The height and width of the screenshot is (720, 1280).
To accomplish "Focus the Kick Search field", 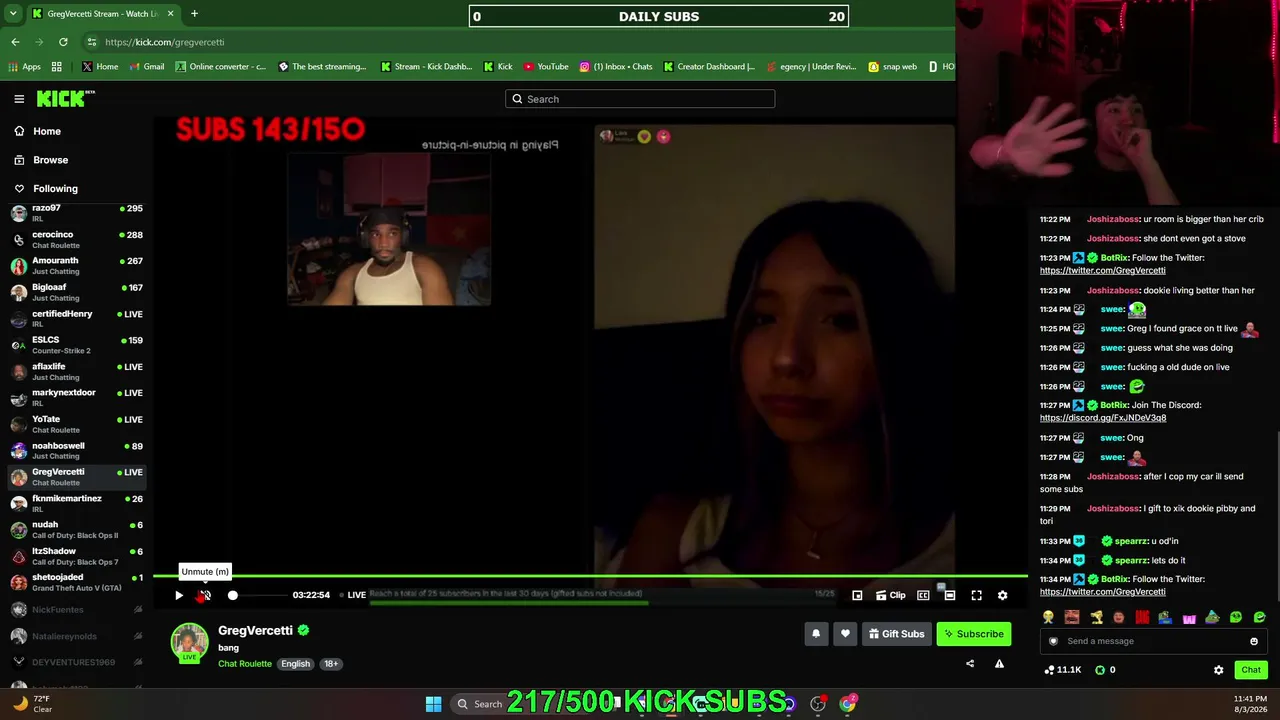I will (640, 99).
